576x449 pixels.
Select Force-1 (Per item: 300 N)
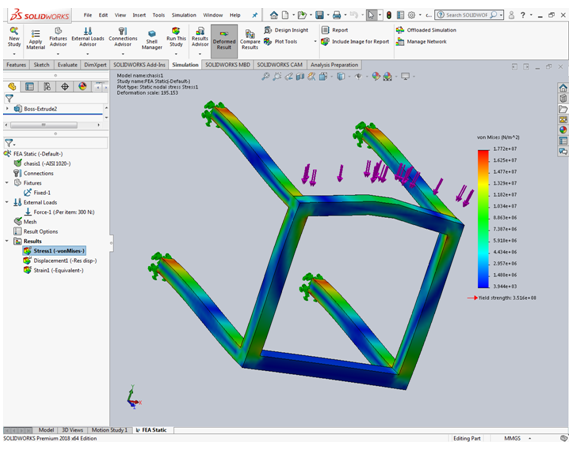coord(59,212)
